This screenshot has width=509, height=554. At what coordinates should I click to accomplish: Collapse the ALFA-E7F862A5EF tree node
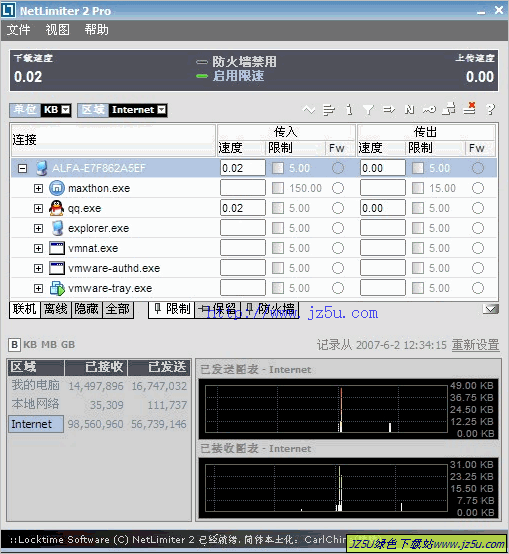22,168
